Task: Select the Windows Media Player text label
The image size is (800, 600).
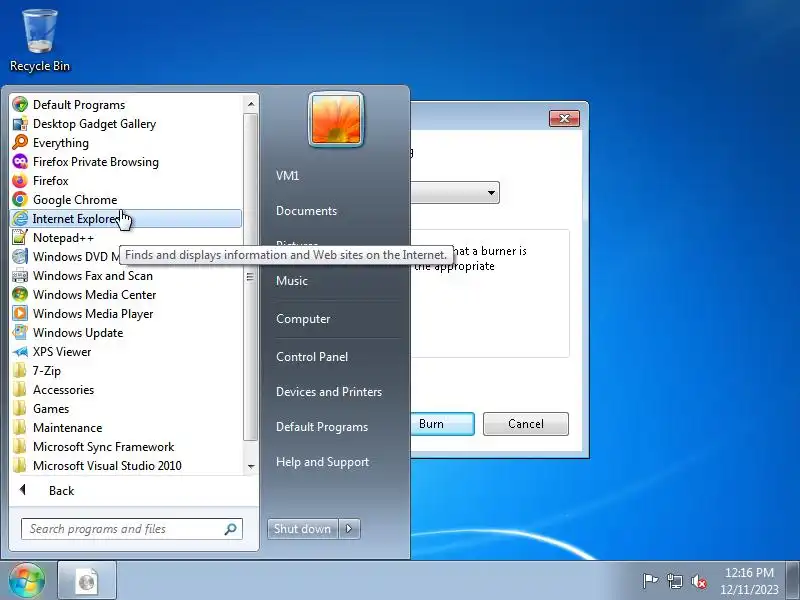Action: pos(93,314)
